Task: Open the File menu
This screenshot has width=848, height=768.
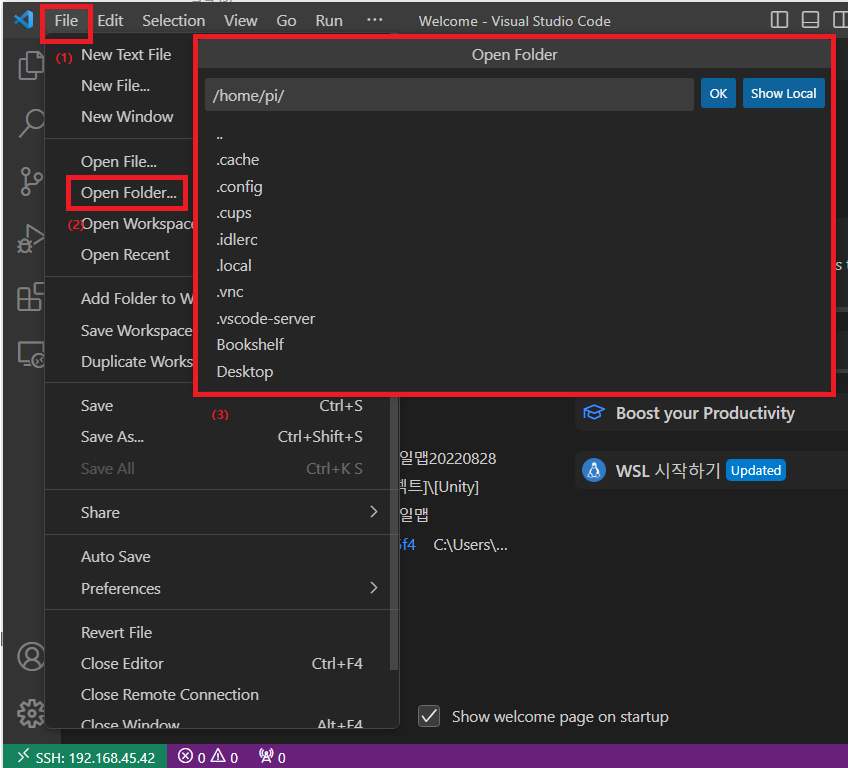Action: tap(66, 21)
